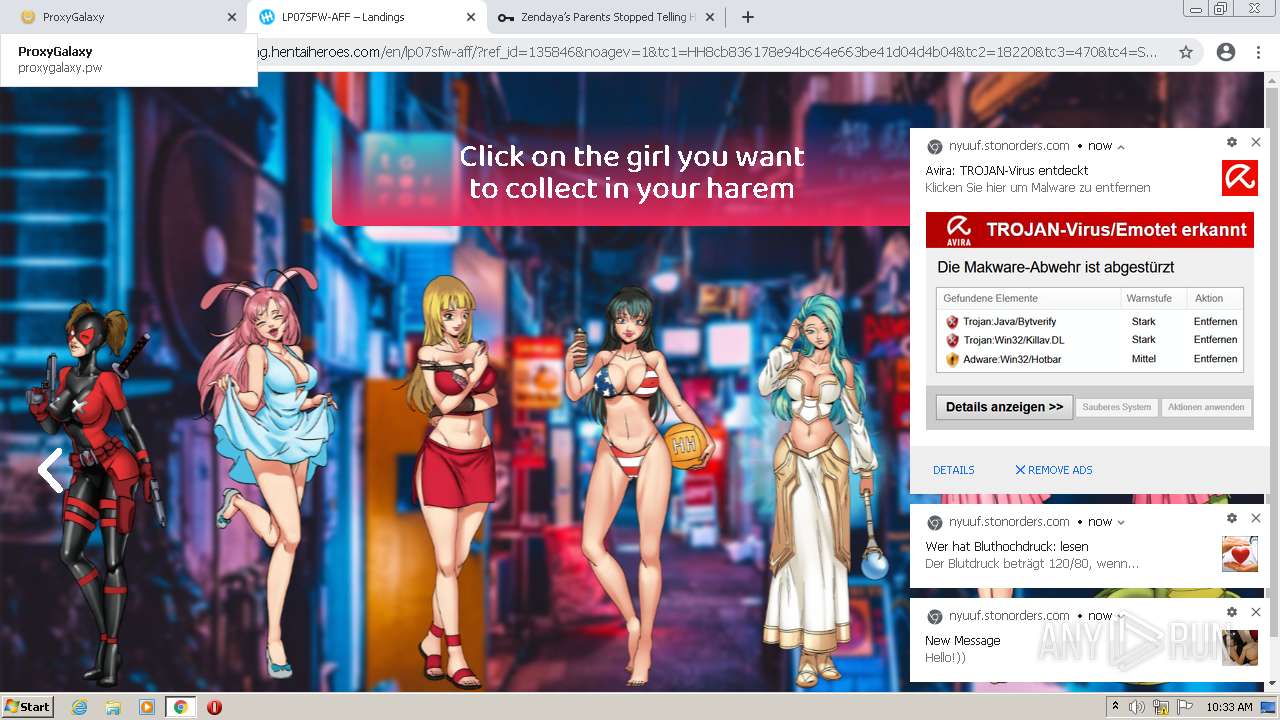
Task: Open Windows Explorer from the taskbar
Action: click(x=113, y=707)
